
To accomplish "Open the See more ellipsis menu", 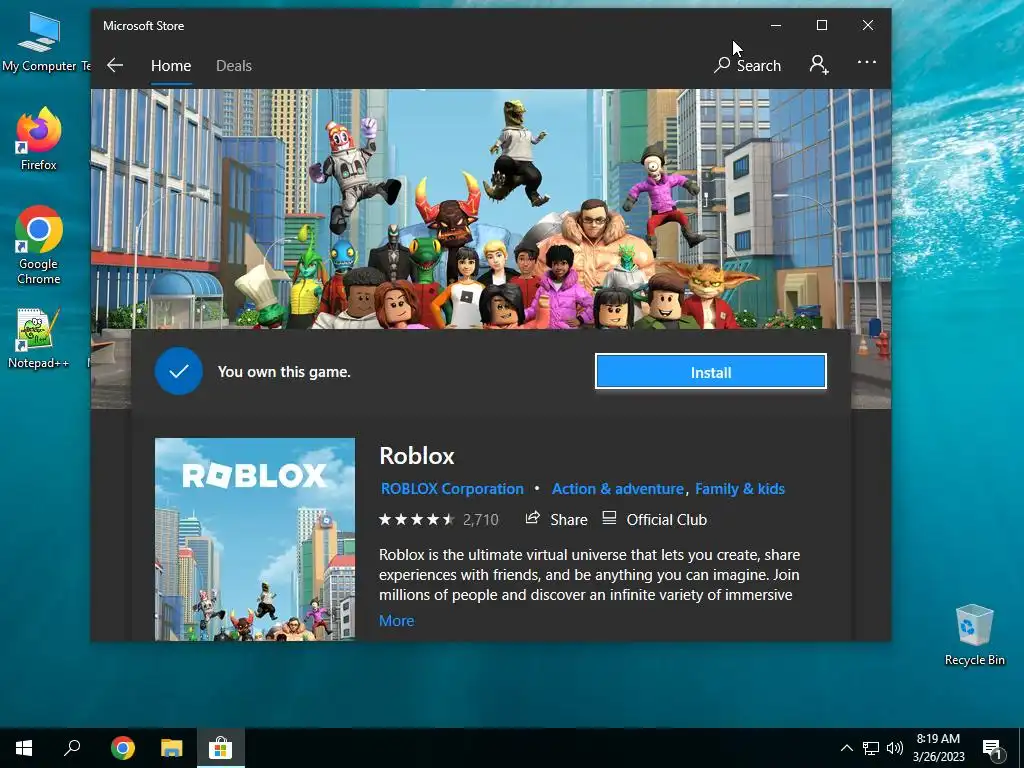I will click(867, 63).
